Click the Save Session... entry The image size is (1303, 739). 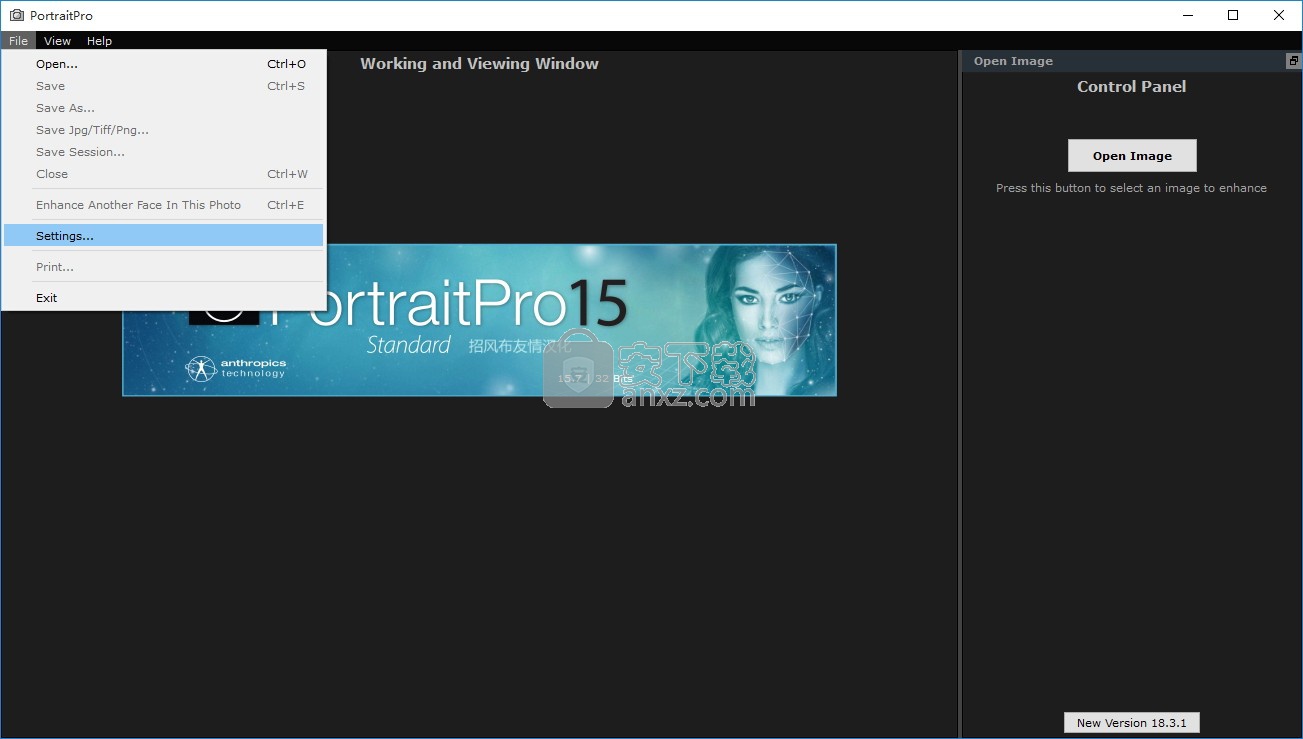[163, 152]
